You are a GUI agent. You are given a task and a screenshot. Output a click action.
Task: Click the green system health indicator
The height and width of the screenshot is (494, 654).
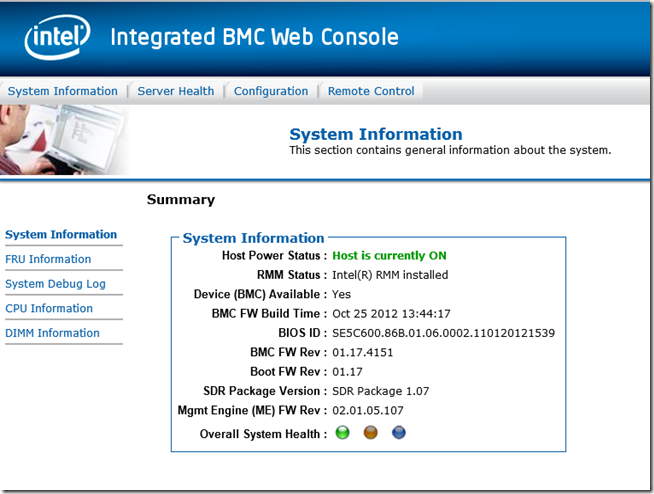pyautogui.click(x=343, y=433)
